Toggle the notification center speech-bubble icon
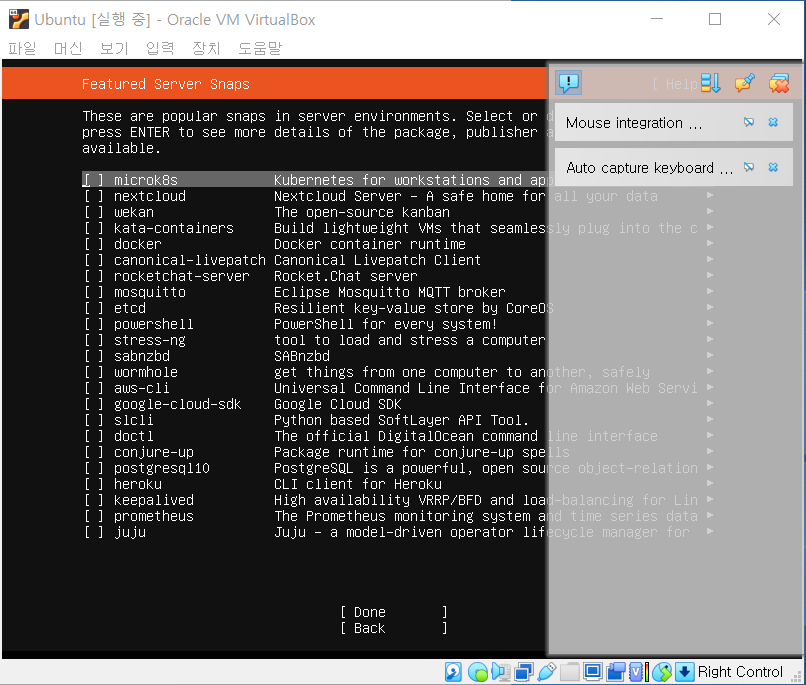This screenshot has height=685, width=806. (569, 83)
